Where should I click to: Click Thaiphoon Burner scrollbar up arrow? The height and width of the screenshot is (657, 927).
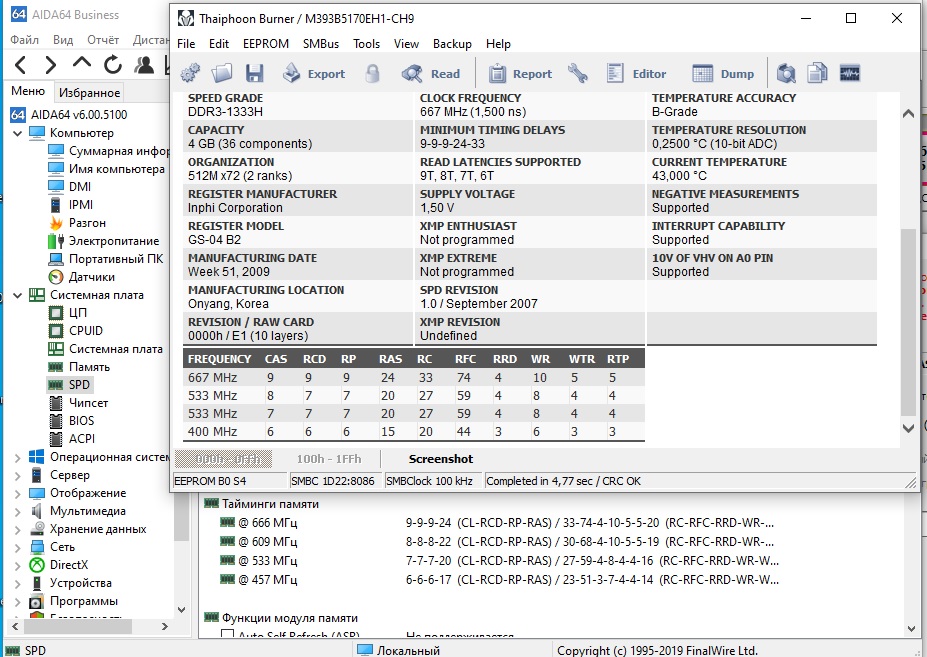click(909, 113)
